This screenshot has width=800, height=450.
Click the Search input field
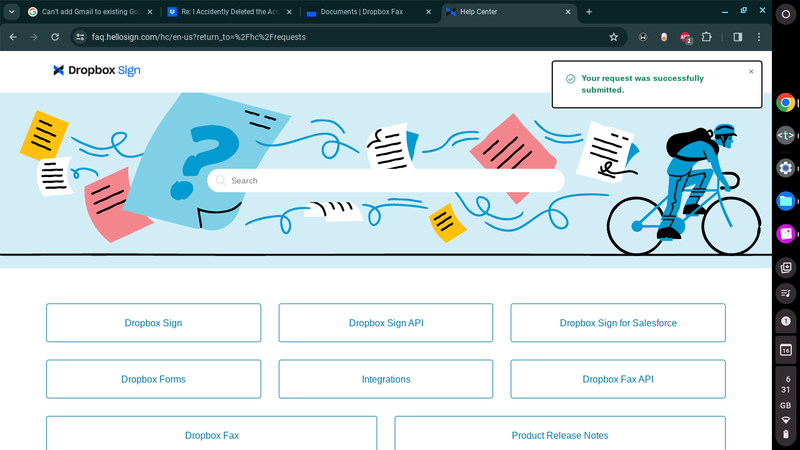click(386, 181)
